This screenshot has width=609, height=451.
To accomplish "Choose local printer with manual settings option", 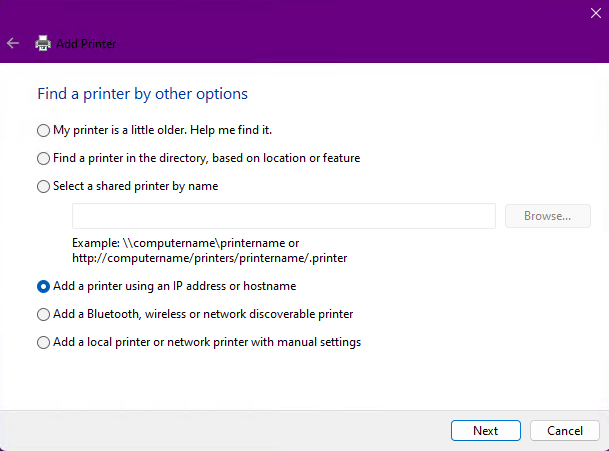I will (x=43, y=342).
